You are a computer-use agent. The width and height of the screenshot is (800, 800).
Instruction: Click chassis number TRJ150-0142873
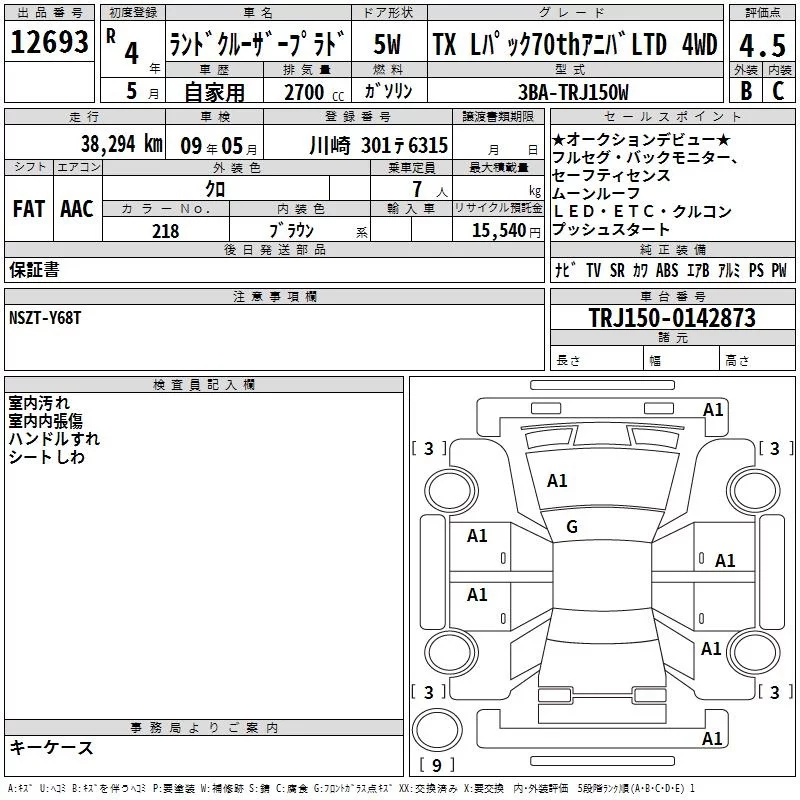[672, 317]
